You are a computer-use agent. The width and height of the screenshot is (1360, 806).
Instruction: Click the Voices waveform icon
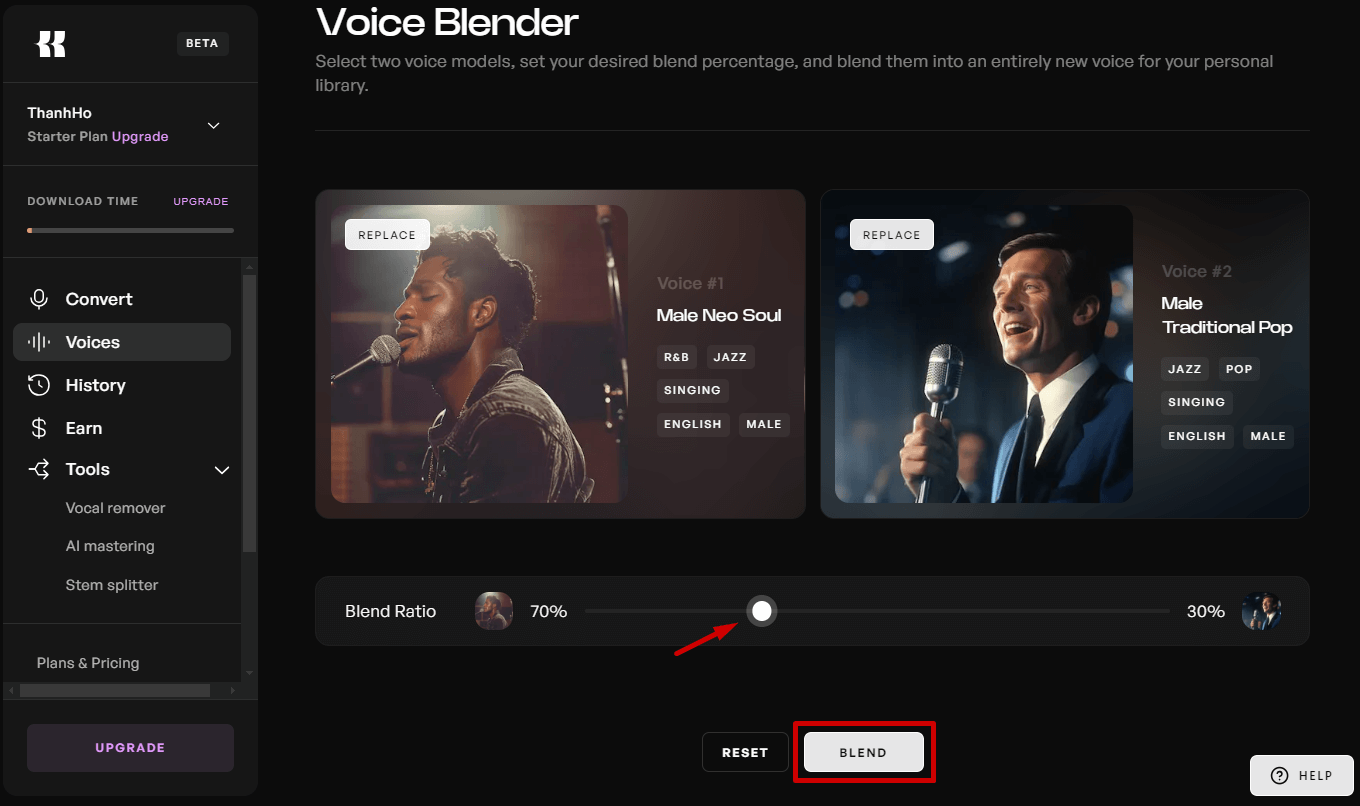click(x=39, y=342)
